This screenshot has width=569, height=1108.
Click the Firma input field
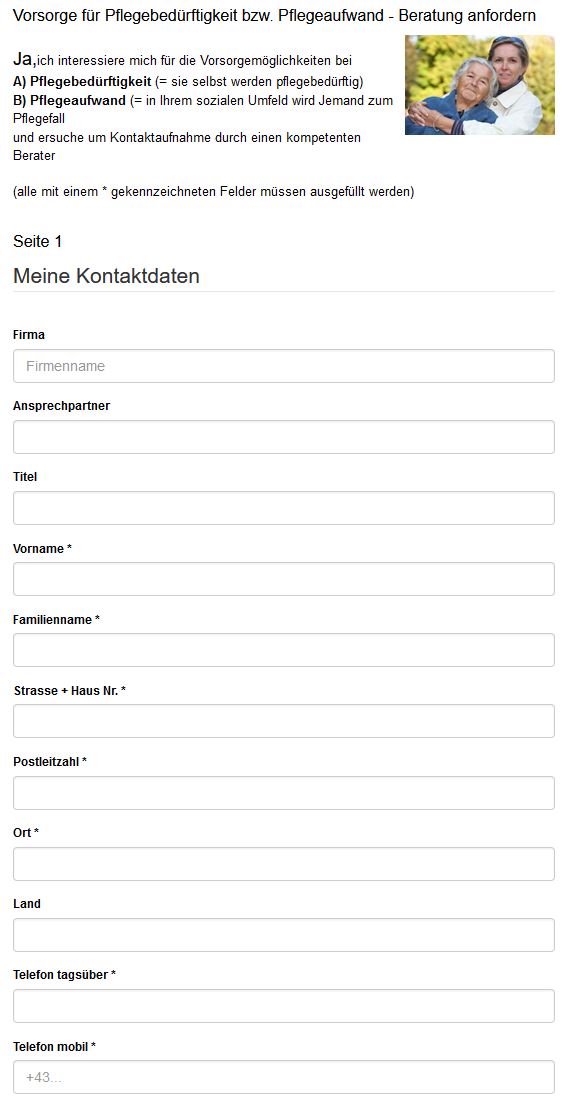coord(283,366)
